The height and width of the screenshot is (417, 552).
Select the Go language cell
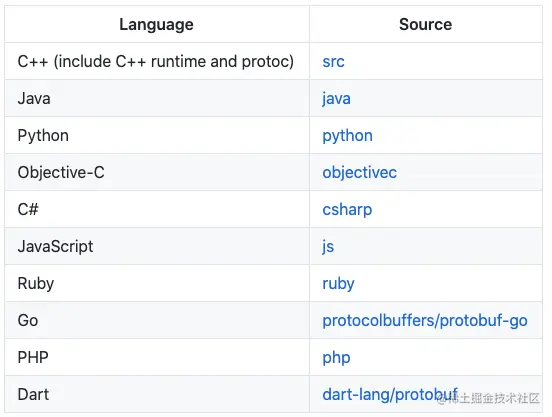157,320
